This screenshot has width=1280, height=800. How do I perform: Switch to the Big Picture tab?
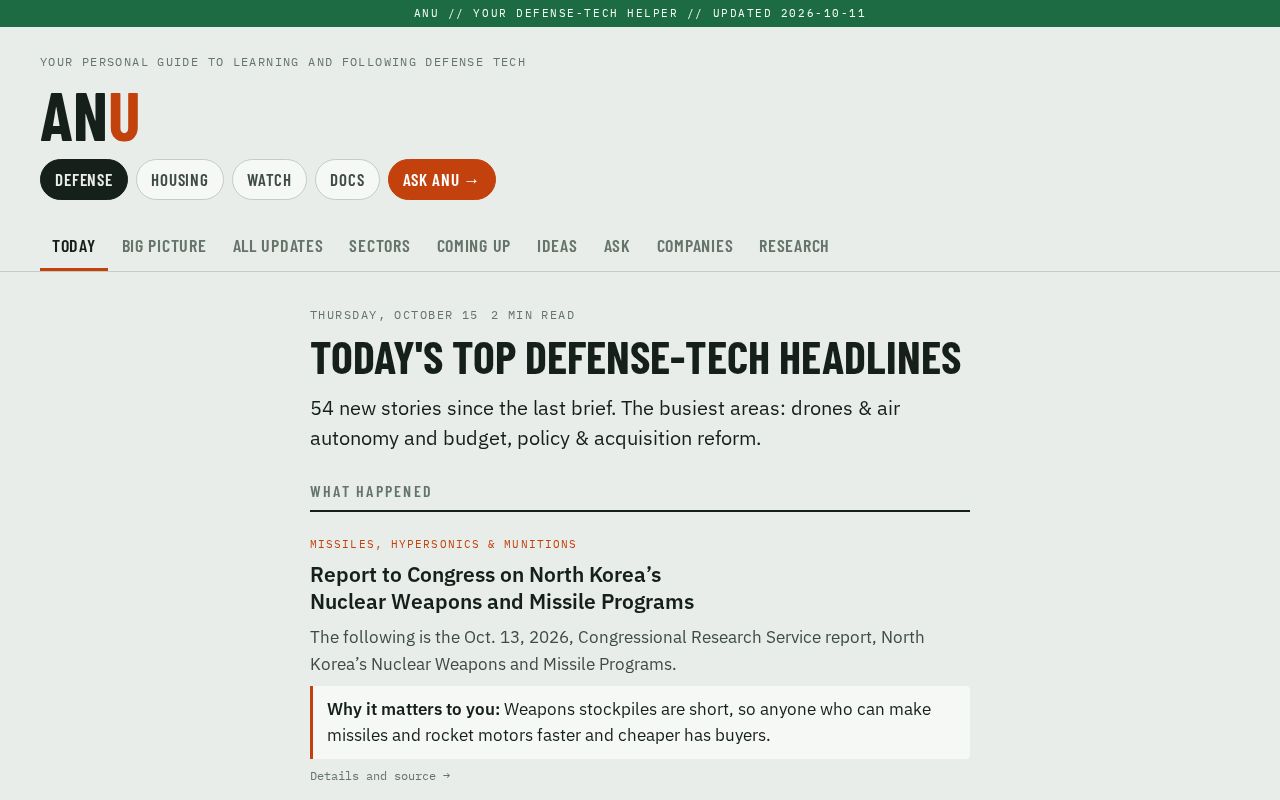(x=164, y=246)
